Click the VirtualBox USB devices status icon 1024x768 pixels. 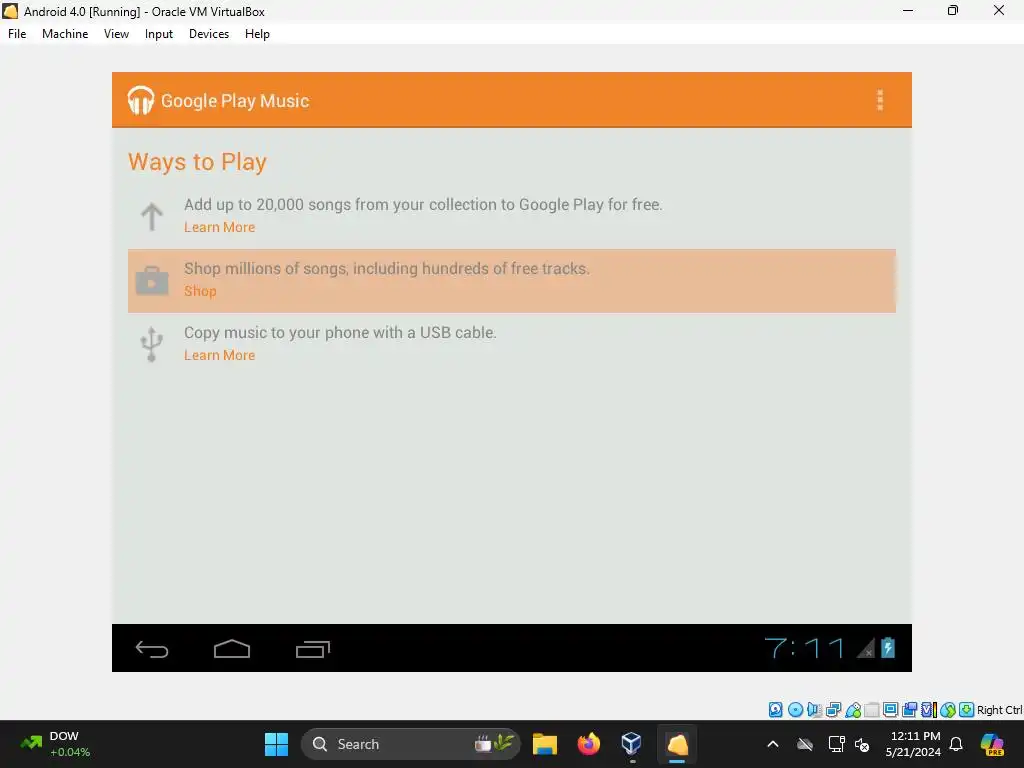[853, 710]
